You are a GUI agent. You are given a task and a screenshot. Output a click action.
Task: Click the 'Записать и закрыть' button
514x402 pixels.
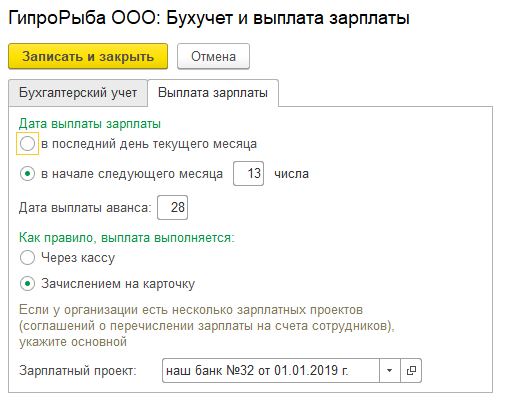tap(88, 56)
